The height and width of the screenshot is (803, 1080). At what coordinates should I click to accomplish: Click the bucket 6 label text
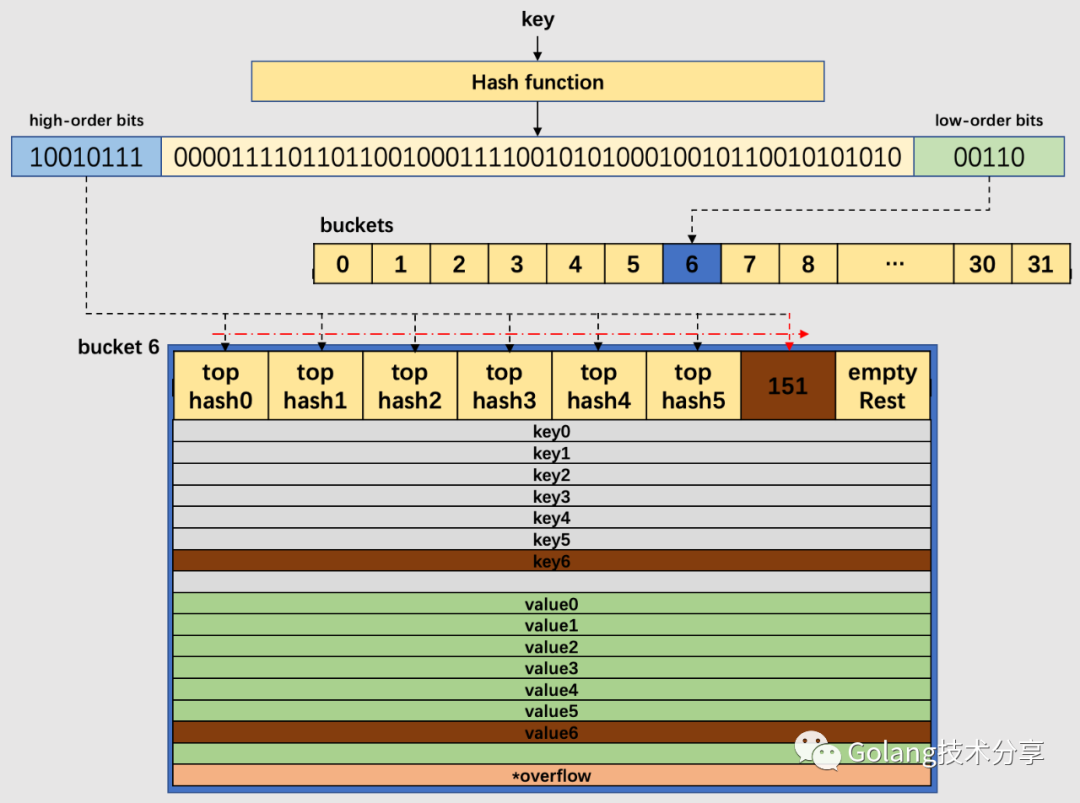pyautogui.click(x=120, y=347)
